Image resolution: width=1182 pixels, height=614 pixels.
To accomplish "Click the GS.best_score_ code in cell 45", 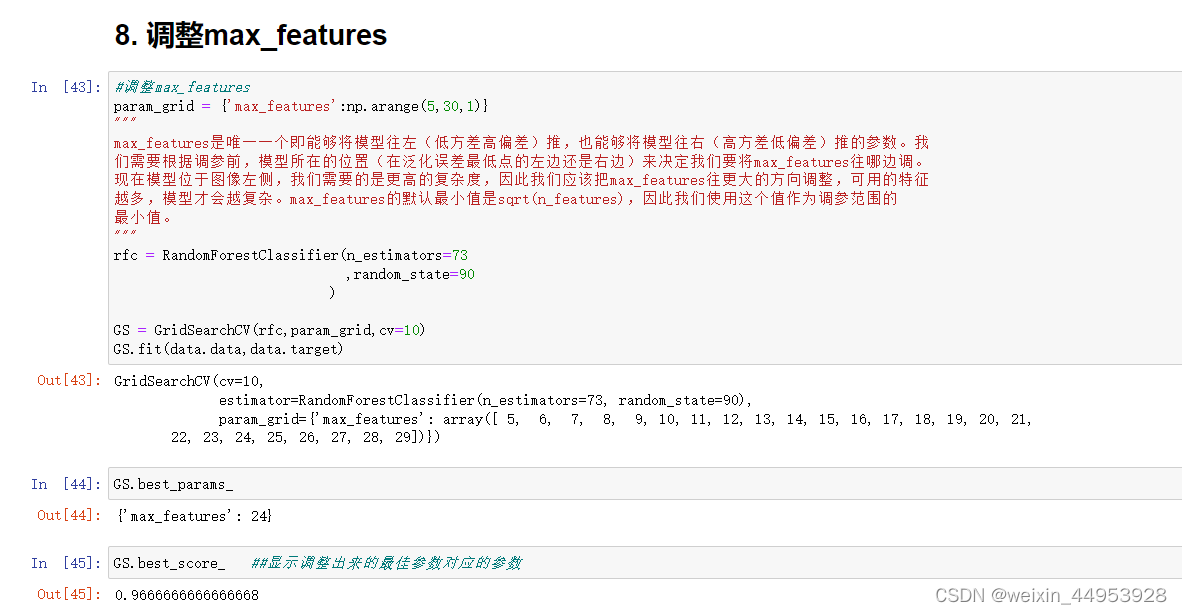I will click(x=170, y=563).
